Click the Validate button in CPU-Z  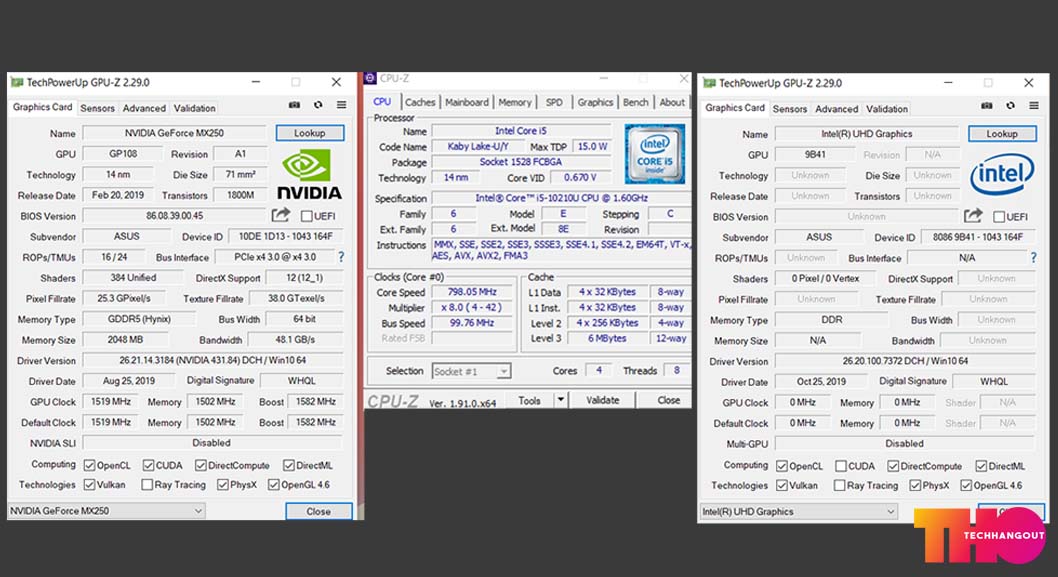click(x=603, y=400)
